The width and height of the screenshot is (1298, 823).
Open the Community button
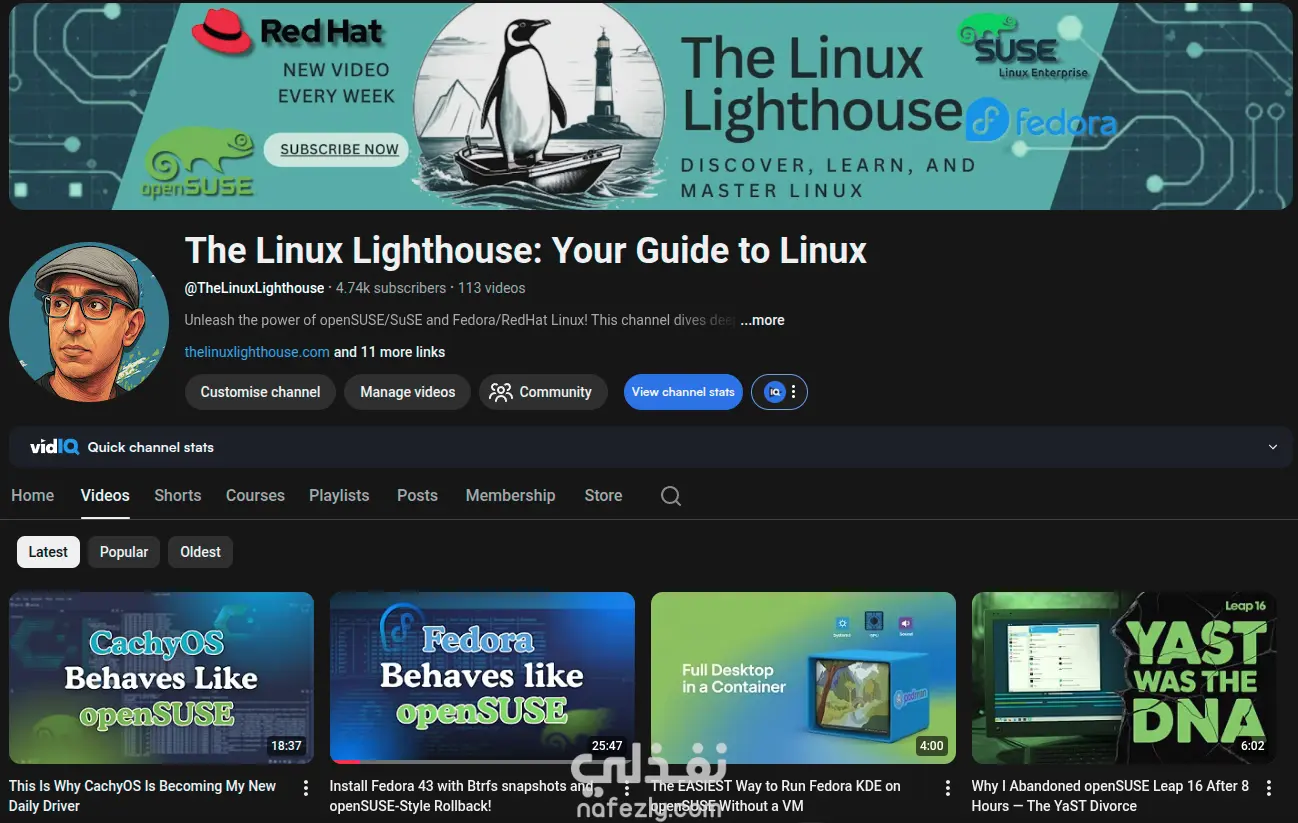(543, 392)
